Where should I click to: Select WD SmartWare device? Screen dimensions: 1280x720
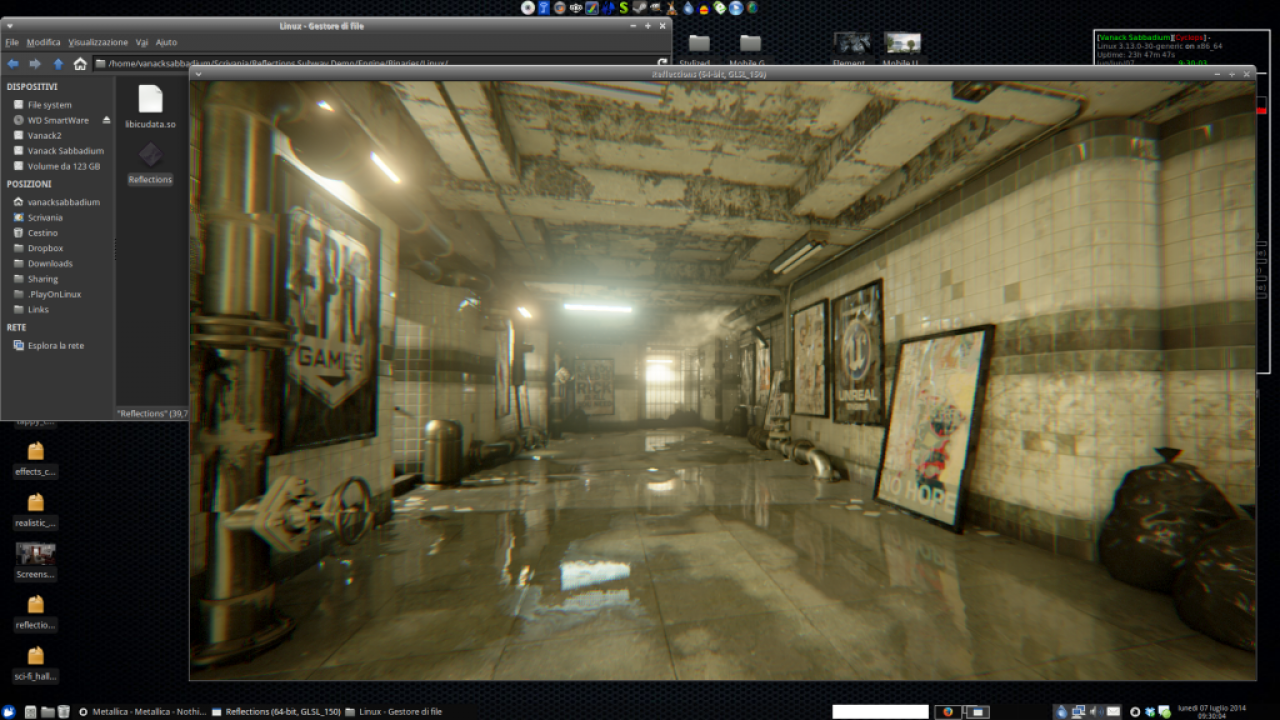pos(50,120)
